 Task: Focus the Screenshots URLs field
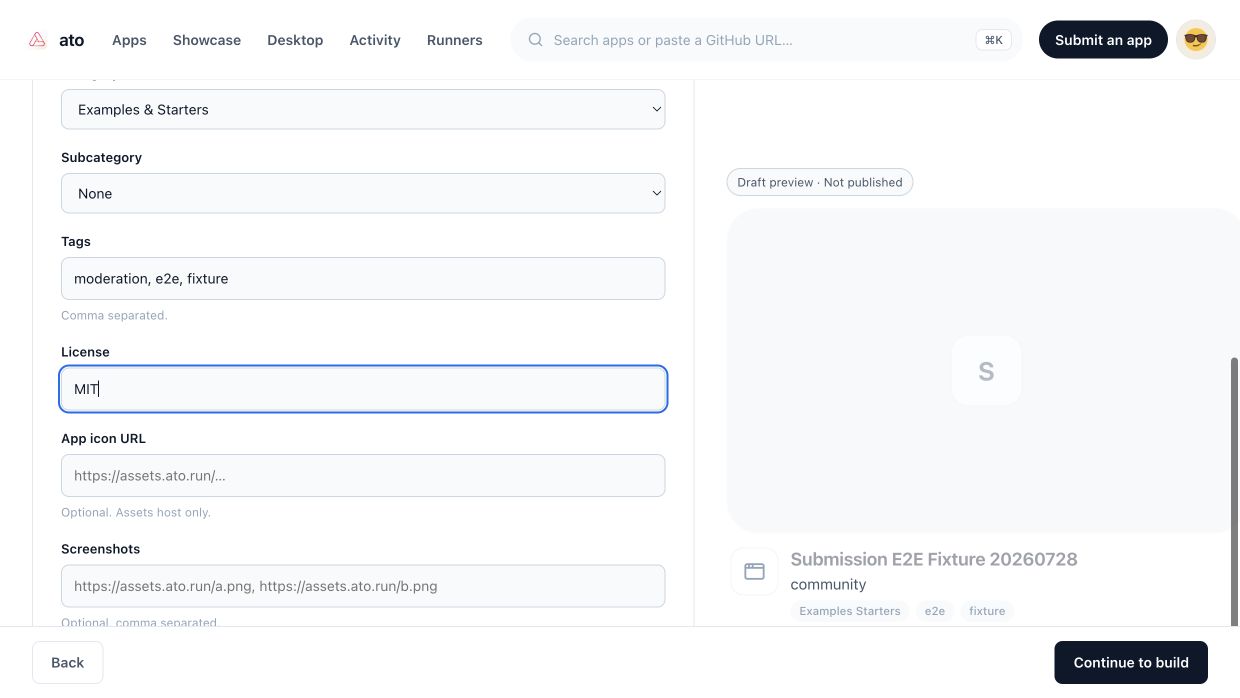click(363, 586)
